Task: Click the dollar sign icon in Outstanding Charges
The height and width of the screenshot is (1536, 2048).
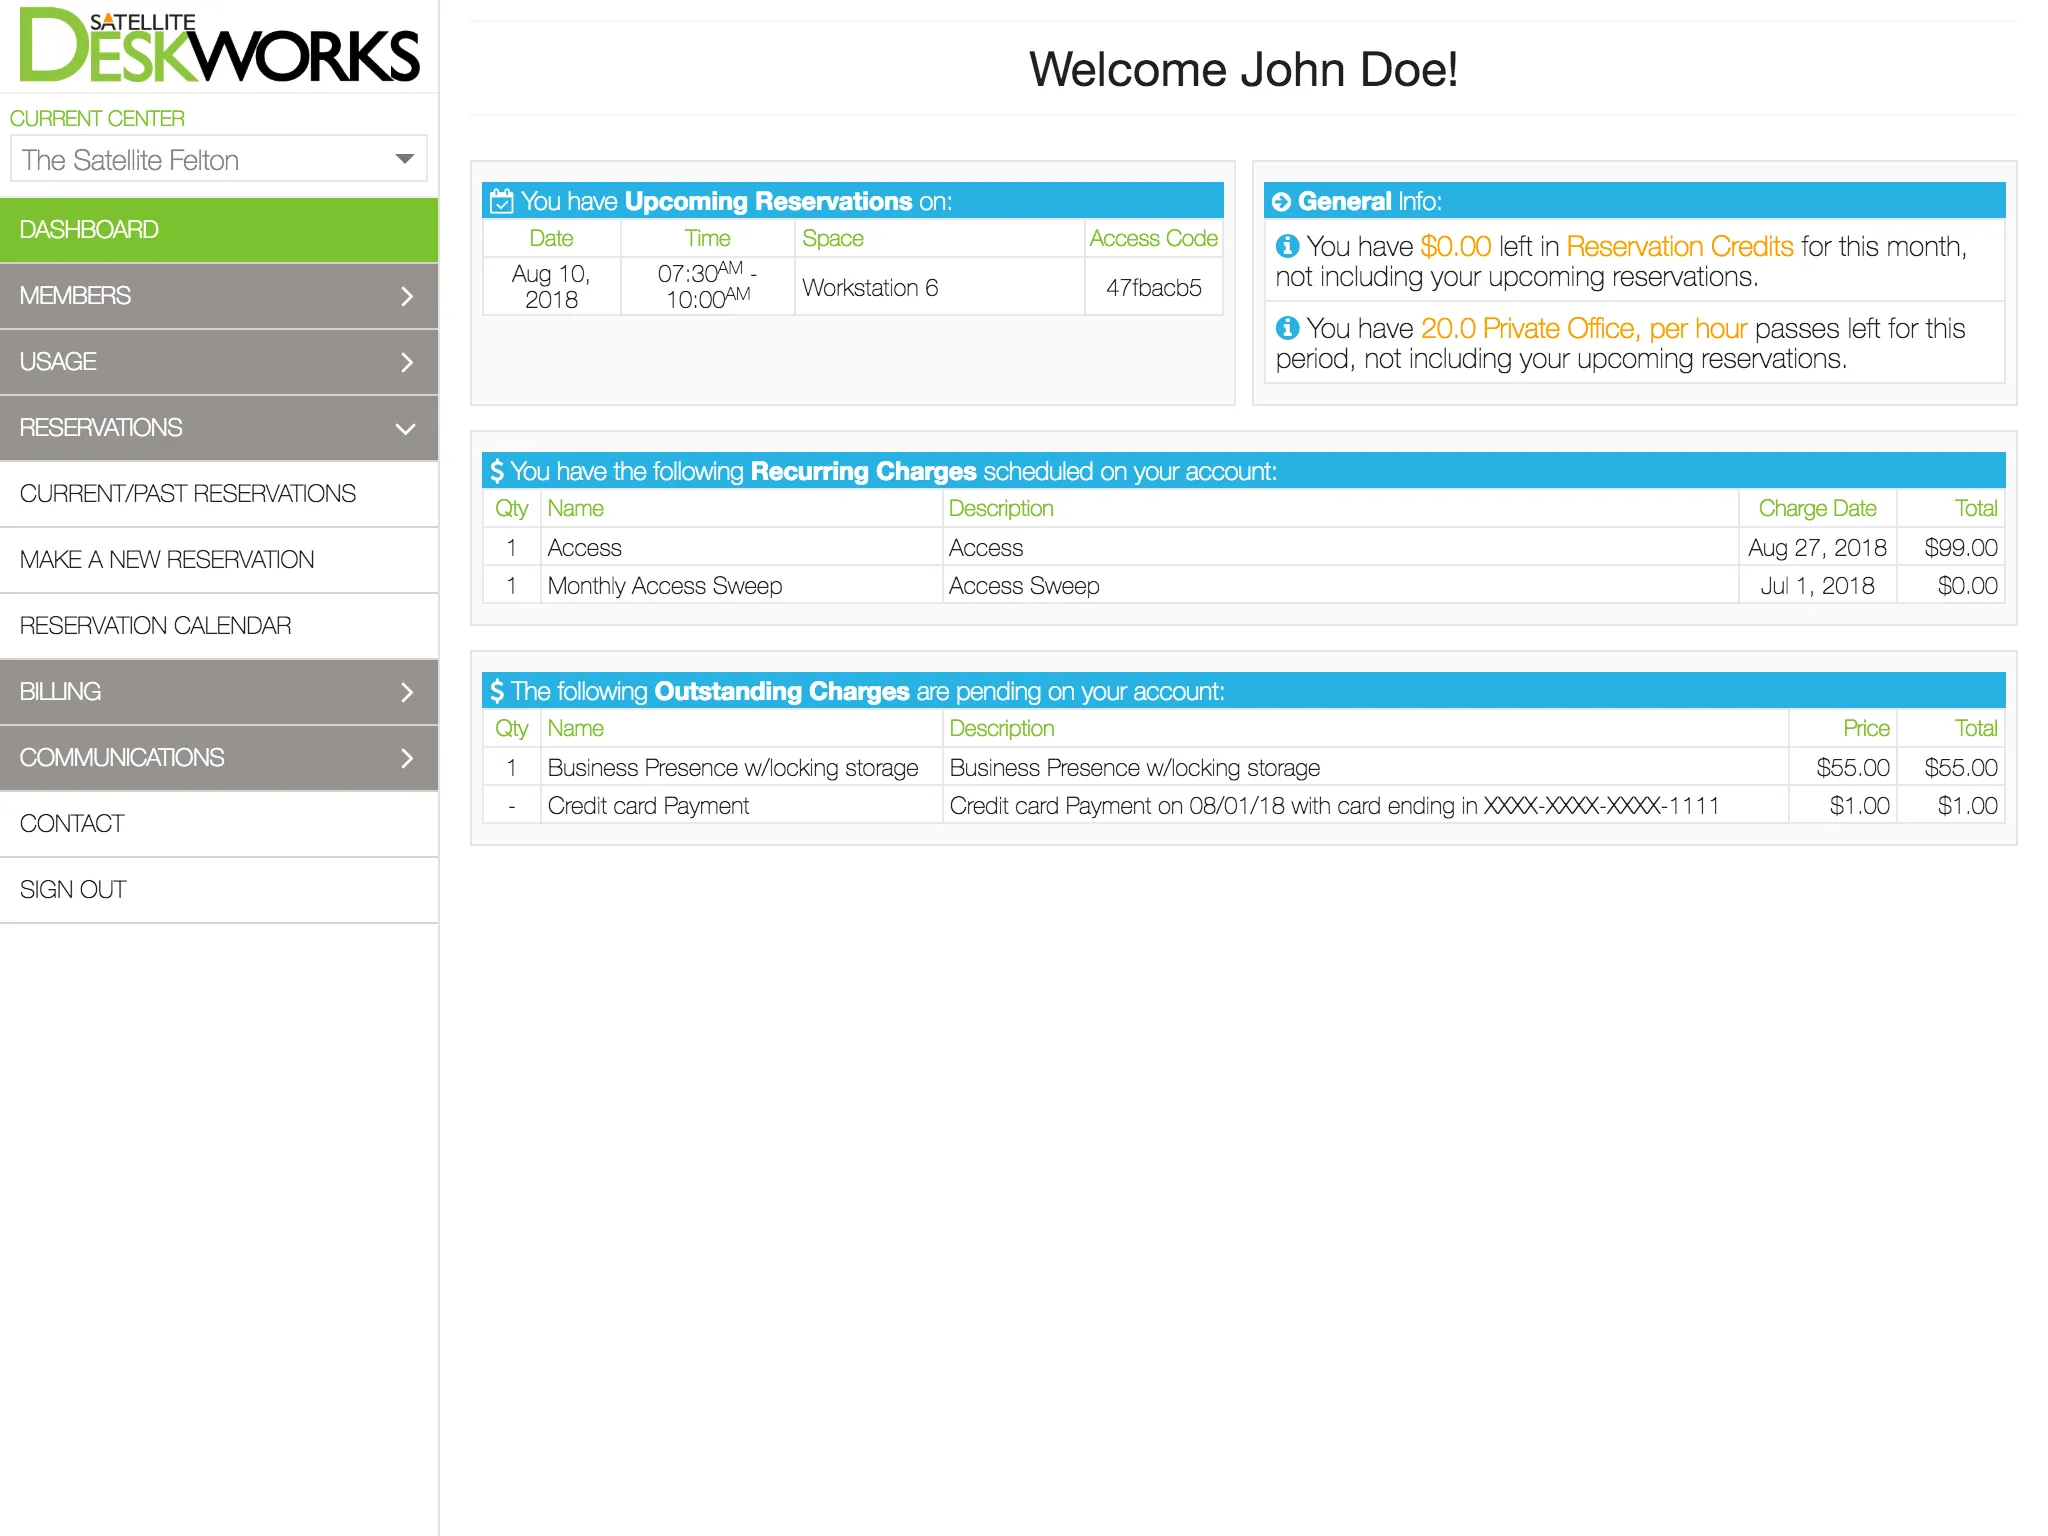Action: [x=497, y=691]
